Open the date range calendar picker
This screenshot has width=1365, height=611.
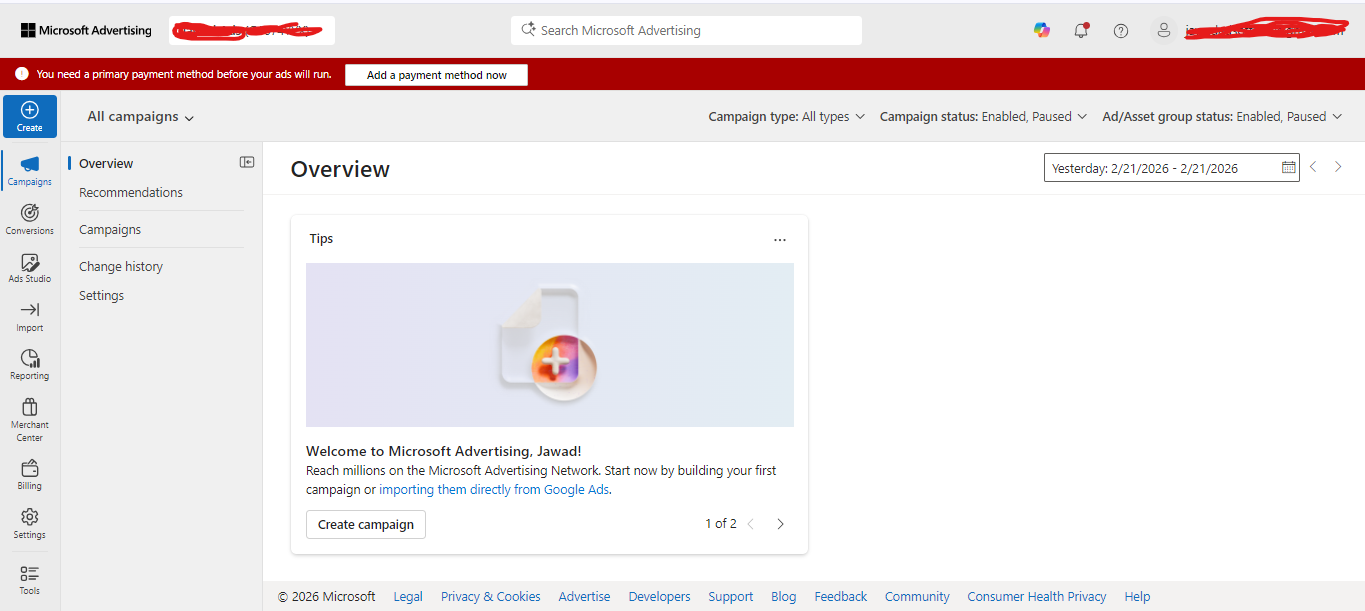click(x=1288, y=168)
